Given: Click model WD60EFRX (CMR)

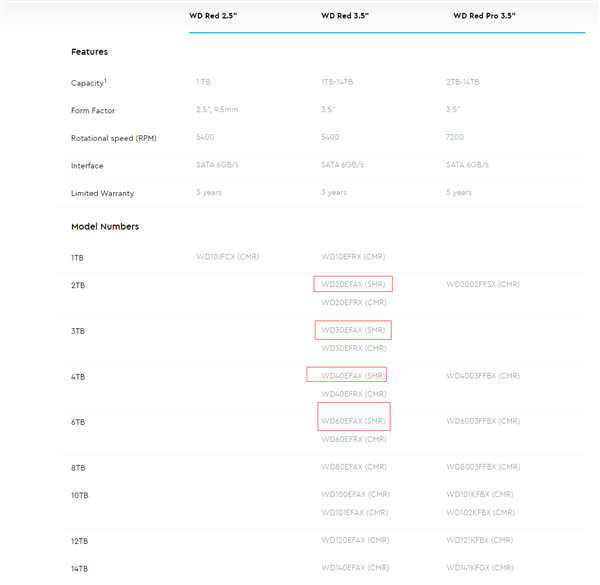Looking at the screenshot, I should point(354,439).
